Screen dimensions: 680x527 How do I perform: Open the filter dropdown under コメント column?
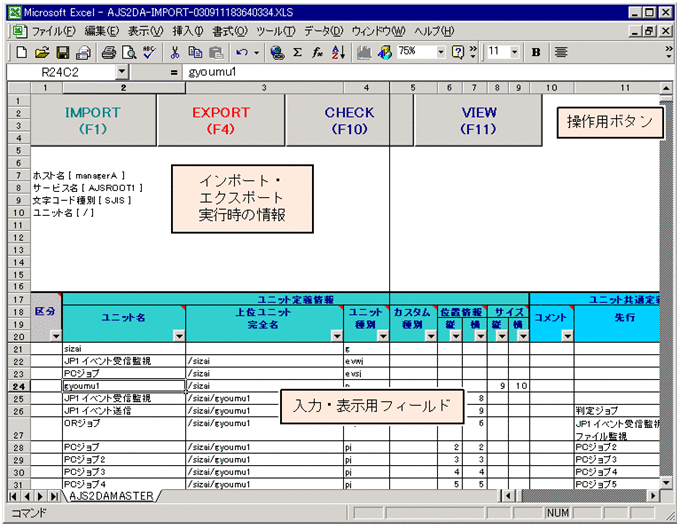pyautogui.click(x=567, y=335)
